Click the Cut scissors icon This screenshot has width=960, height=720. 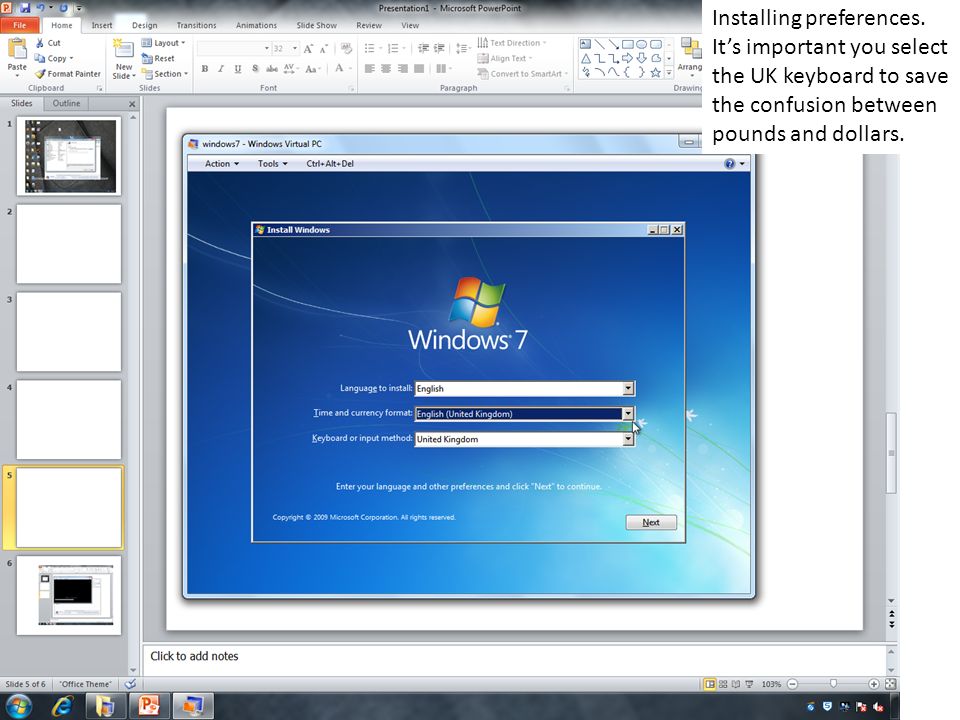coord(40,43)
